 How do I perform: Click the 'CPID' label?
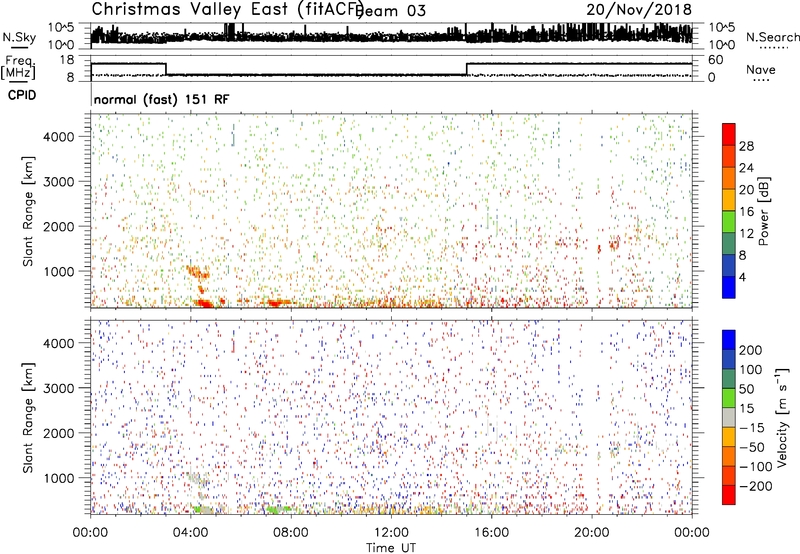pos(22,95)
